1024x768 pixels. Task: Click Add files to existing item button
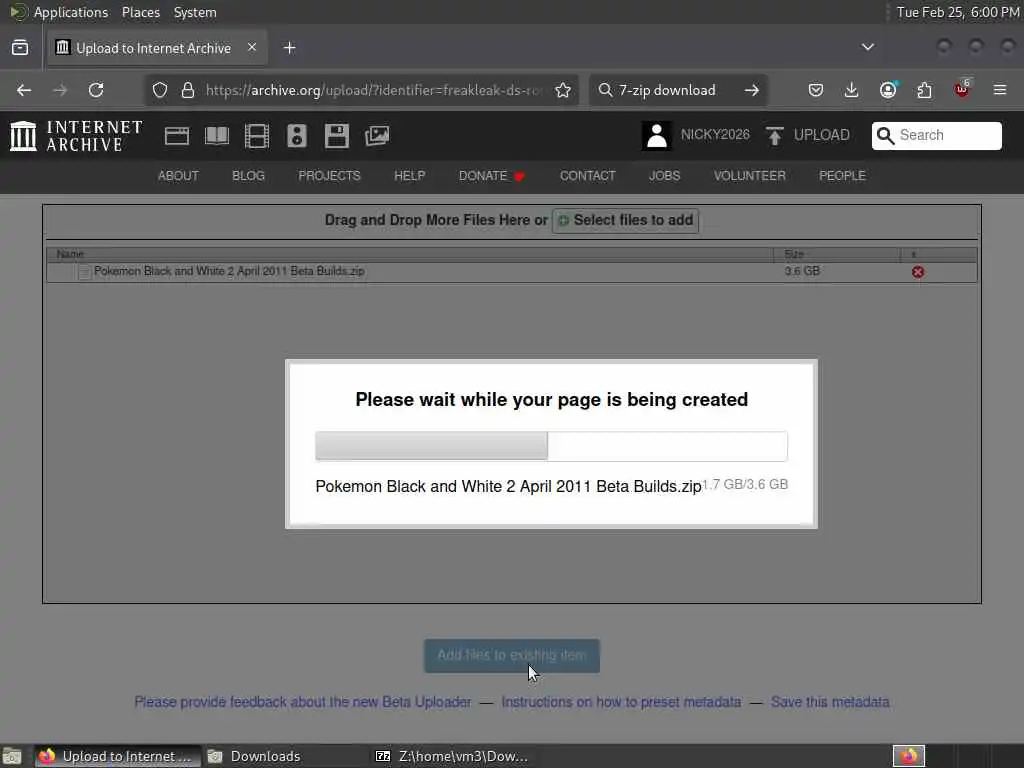(x=512, y=655)
